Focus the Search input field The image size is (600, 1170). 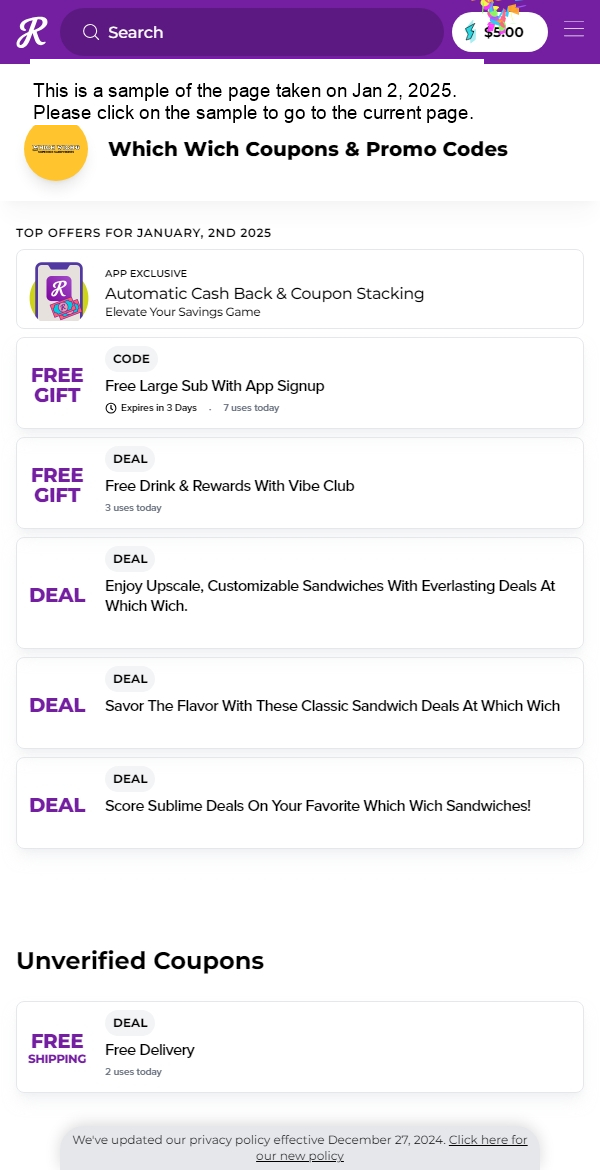pos(251,32)
